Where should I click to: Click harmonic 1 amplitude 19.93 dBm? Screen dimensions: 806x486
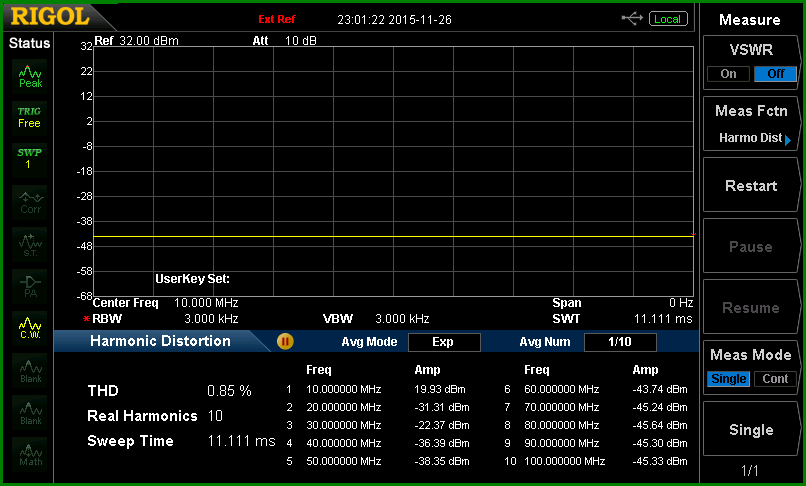[x=439, y=389]
